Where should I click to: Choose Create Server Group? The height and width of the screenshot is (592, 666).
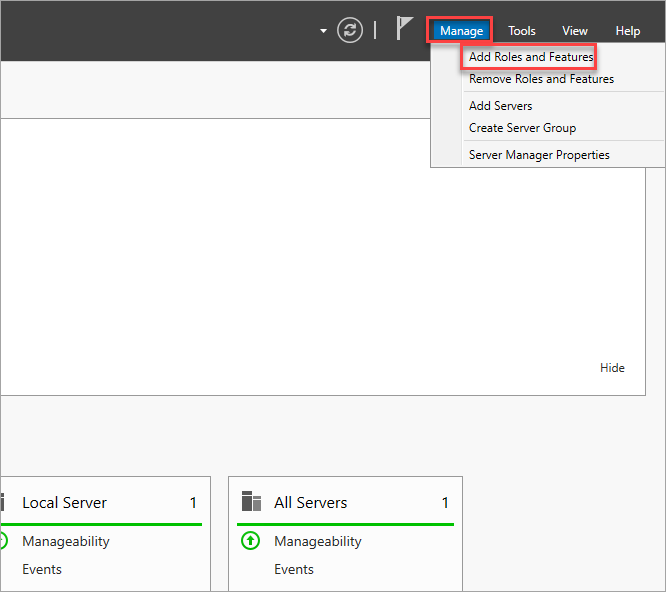522,128
